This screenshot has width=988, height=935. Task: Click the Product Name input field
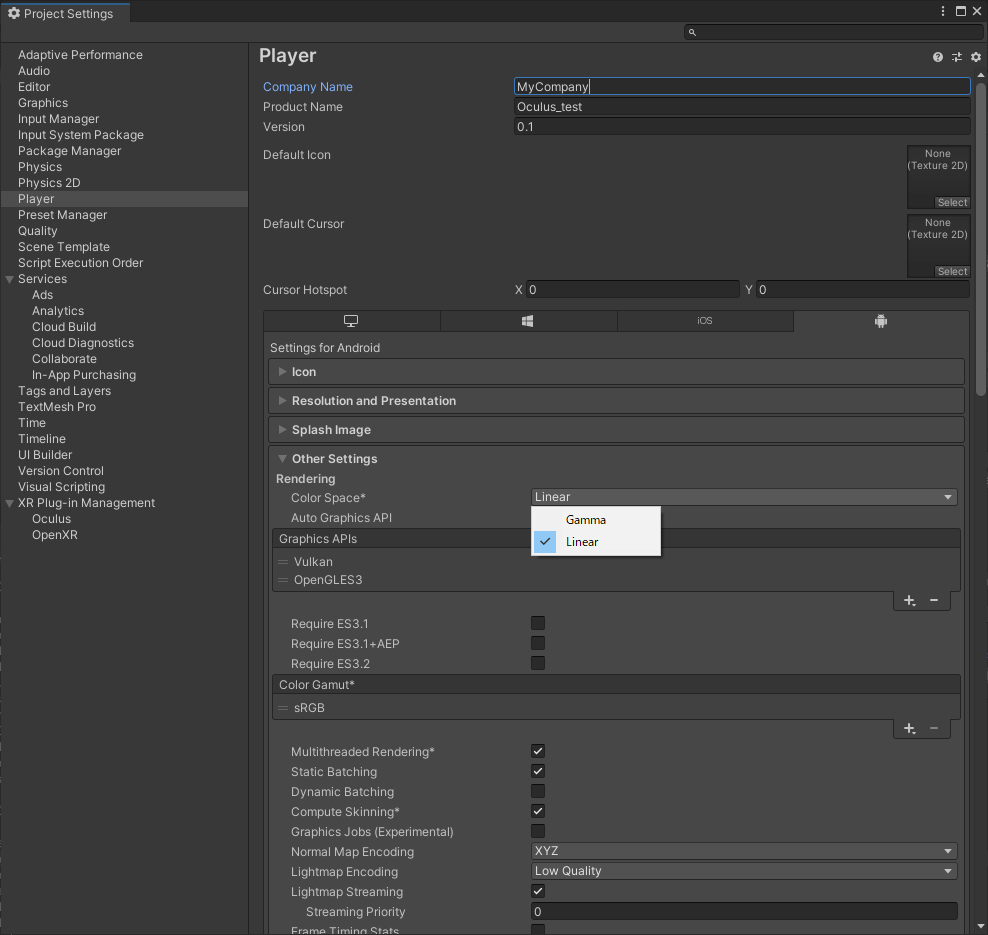[x=741, y=107]
